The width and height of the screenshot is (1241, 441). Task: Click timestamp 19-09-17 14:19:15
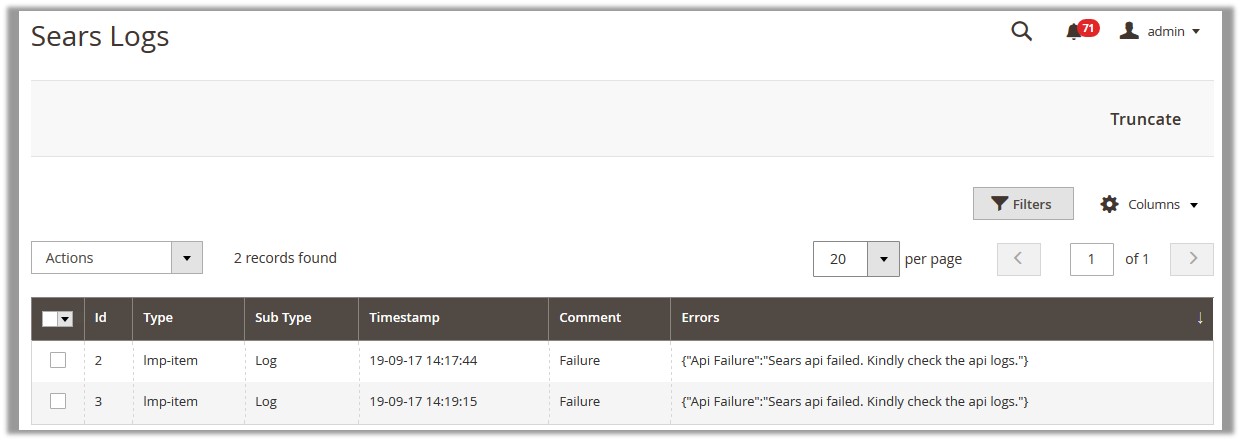pos(423,401)
